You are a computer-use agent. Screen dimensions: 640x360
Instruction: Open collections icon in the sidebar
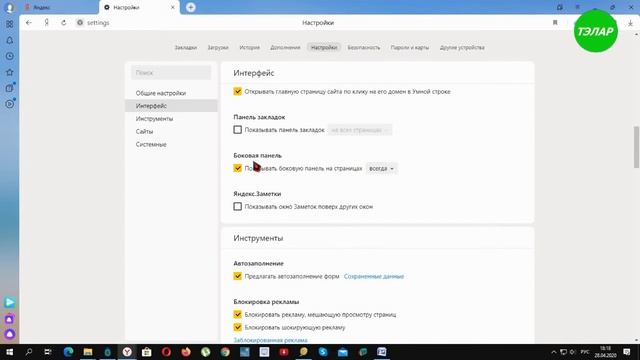pos(9,88)
